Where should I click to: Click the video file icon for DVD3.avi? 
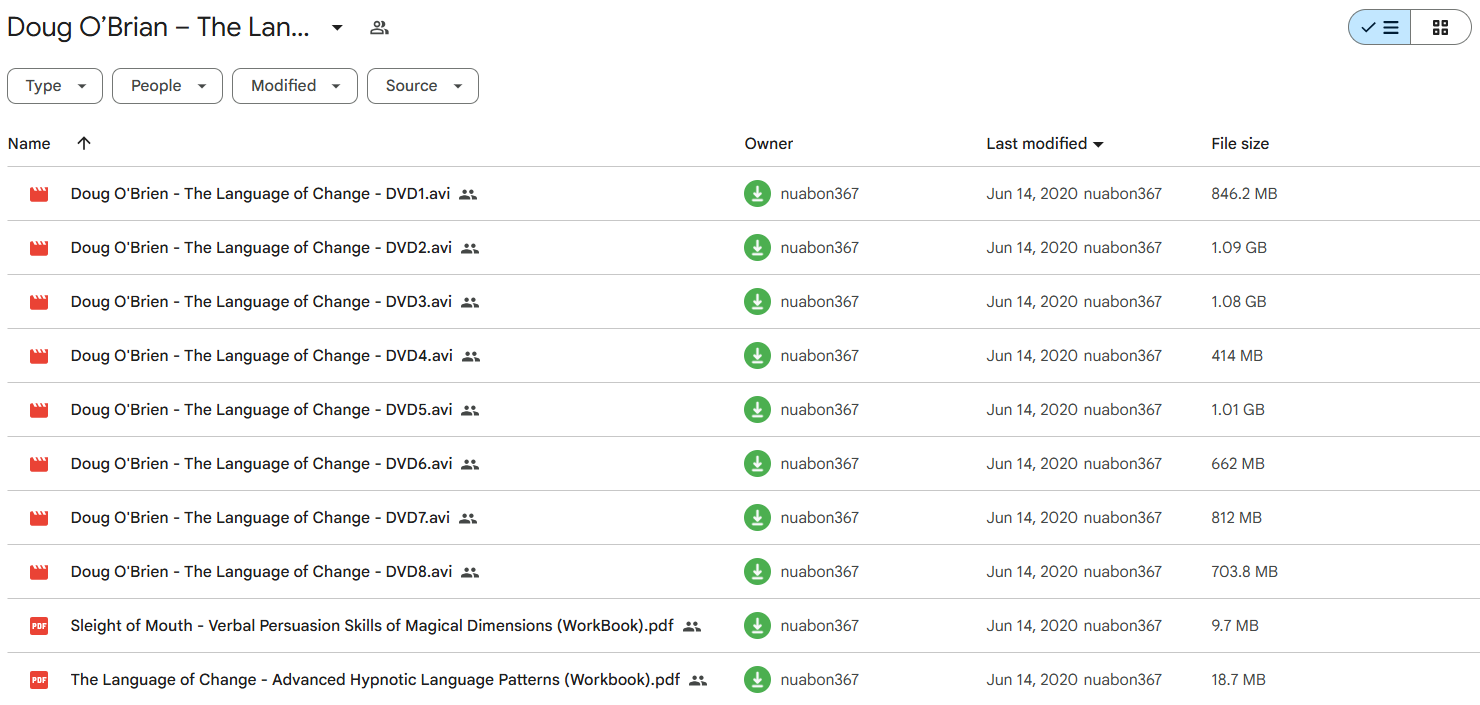[x=39, y=302]
